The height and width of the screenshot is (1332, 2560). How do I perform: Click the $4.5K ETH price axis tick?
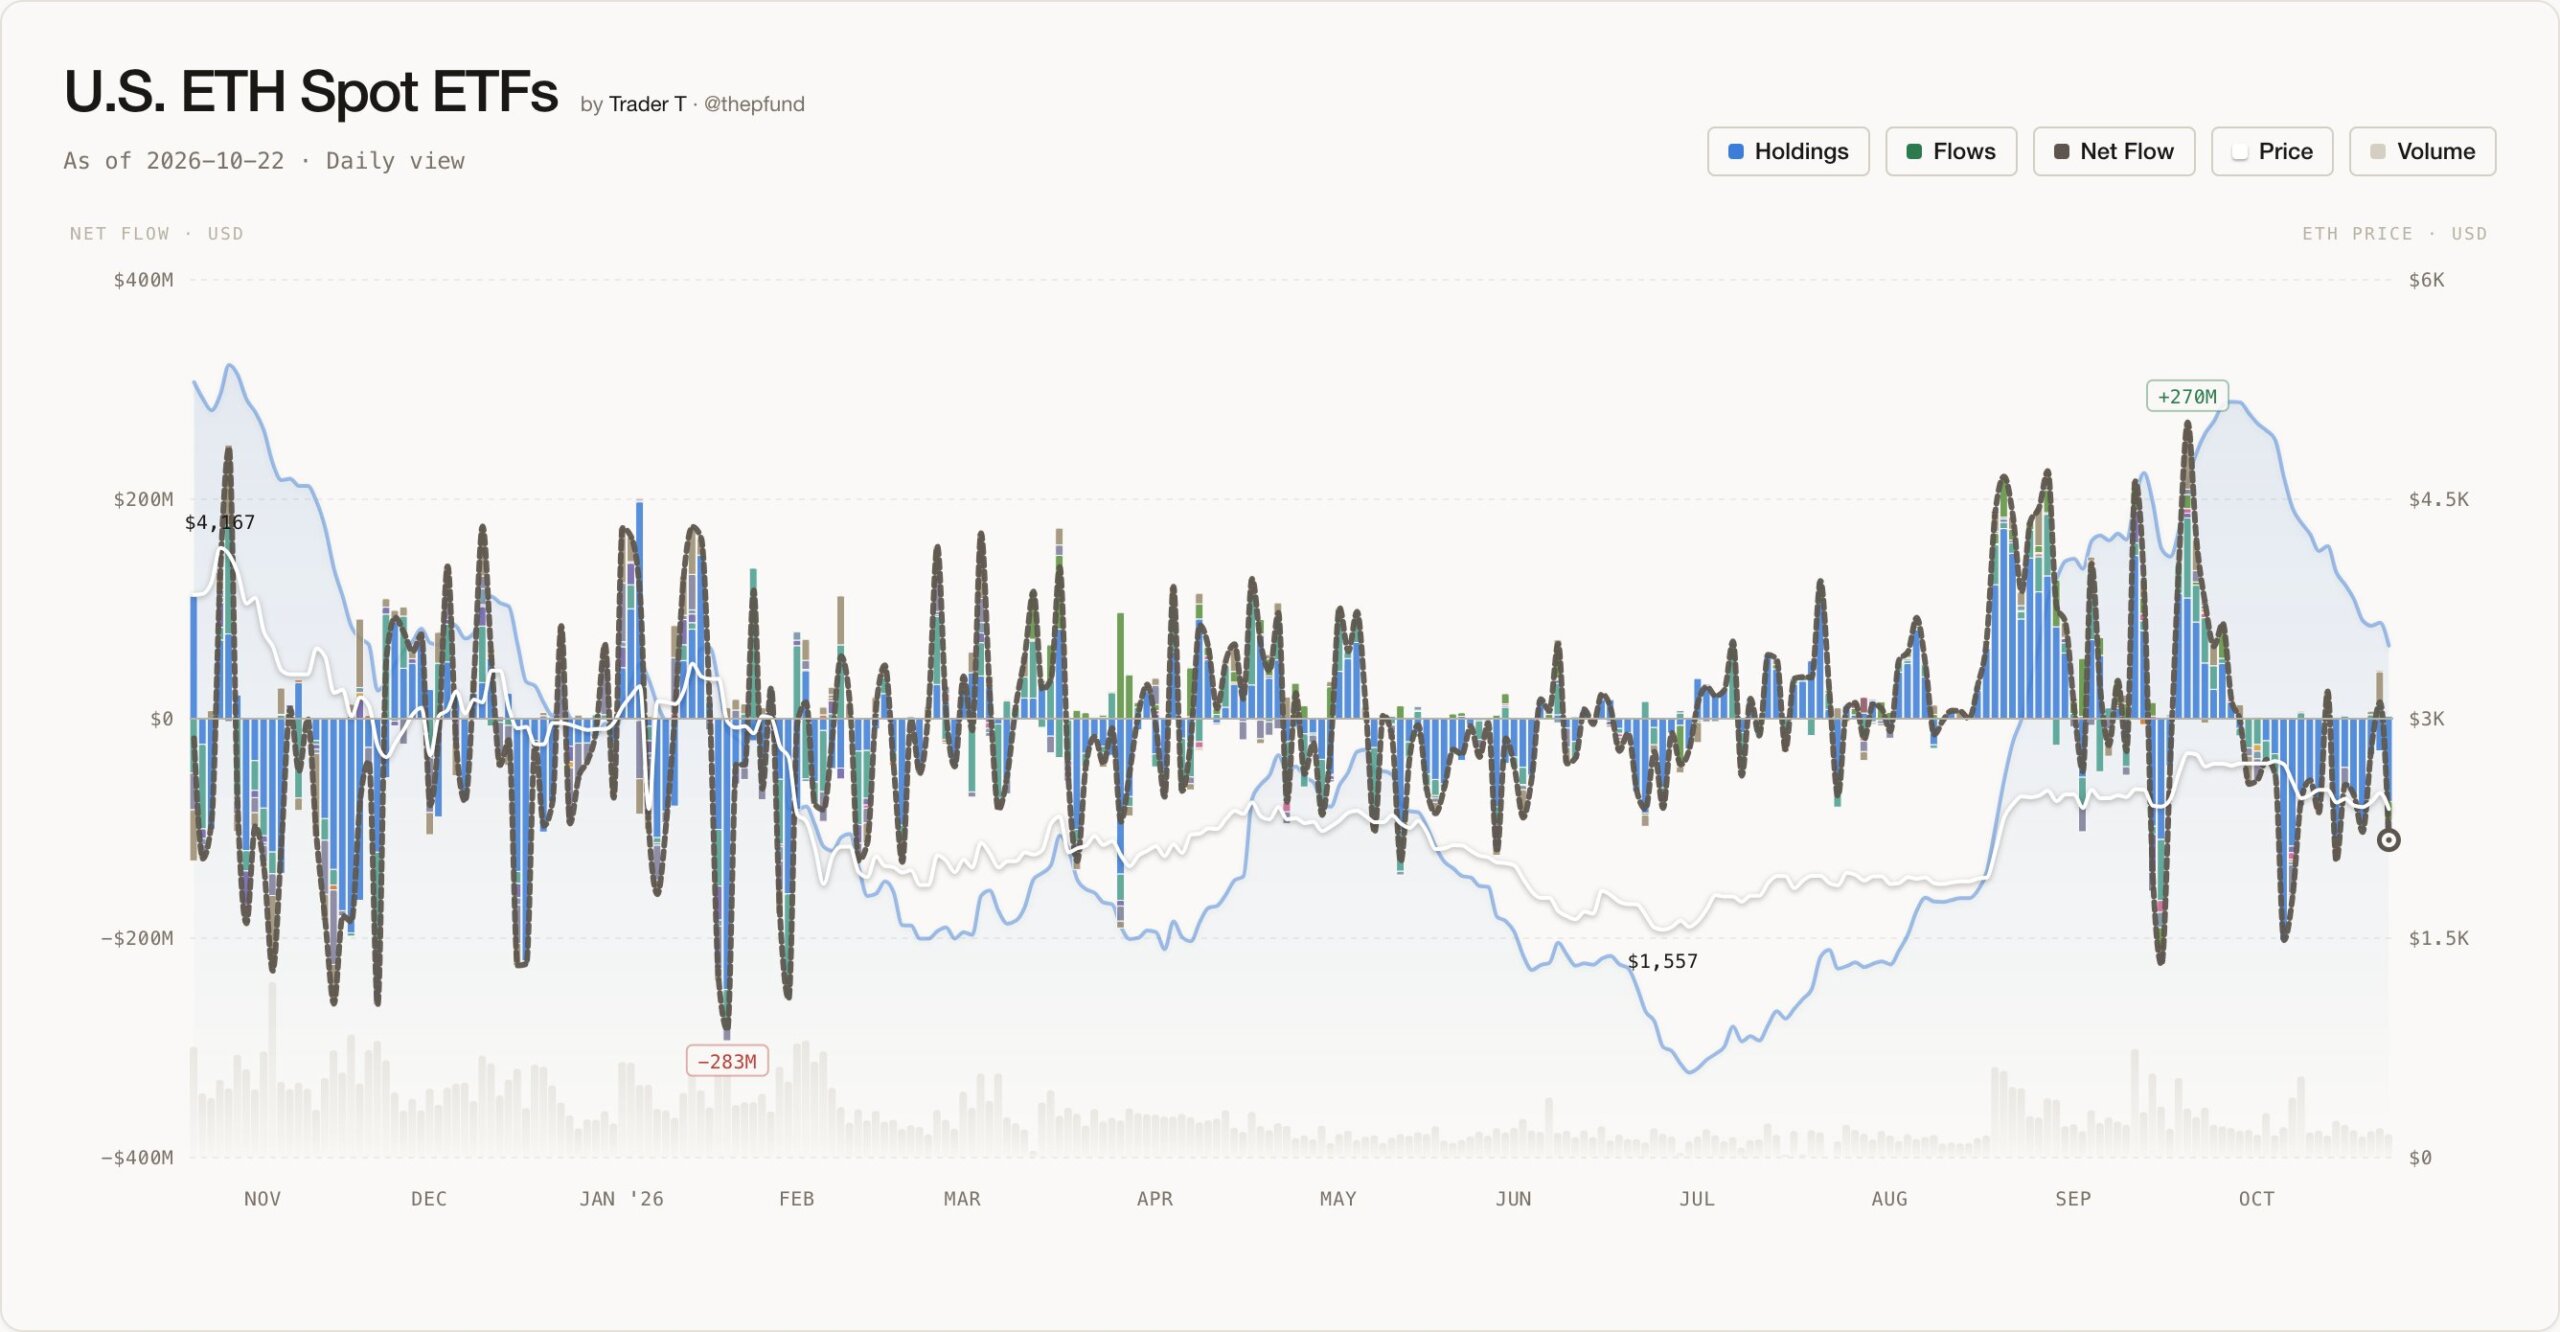tap(2438, 499)
